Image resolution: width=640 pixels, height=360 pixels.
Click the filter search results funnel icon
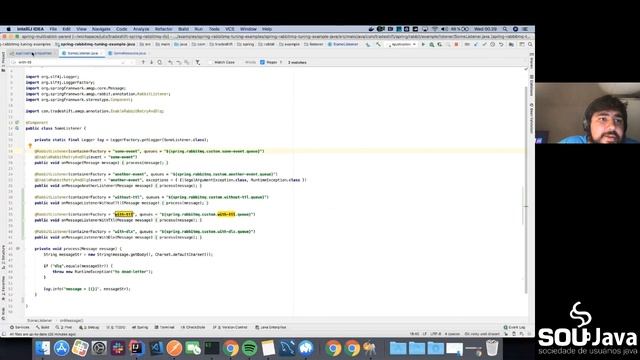198,62
